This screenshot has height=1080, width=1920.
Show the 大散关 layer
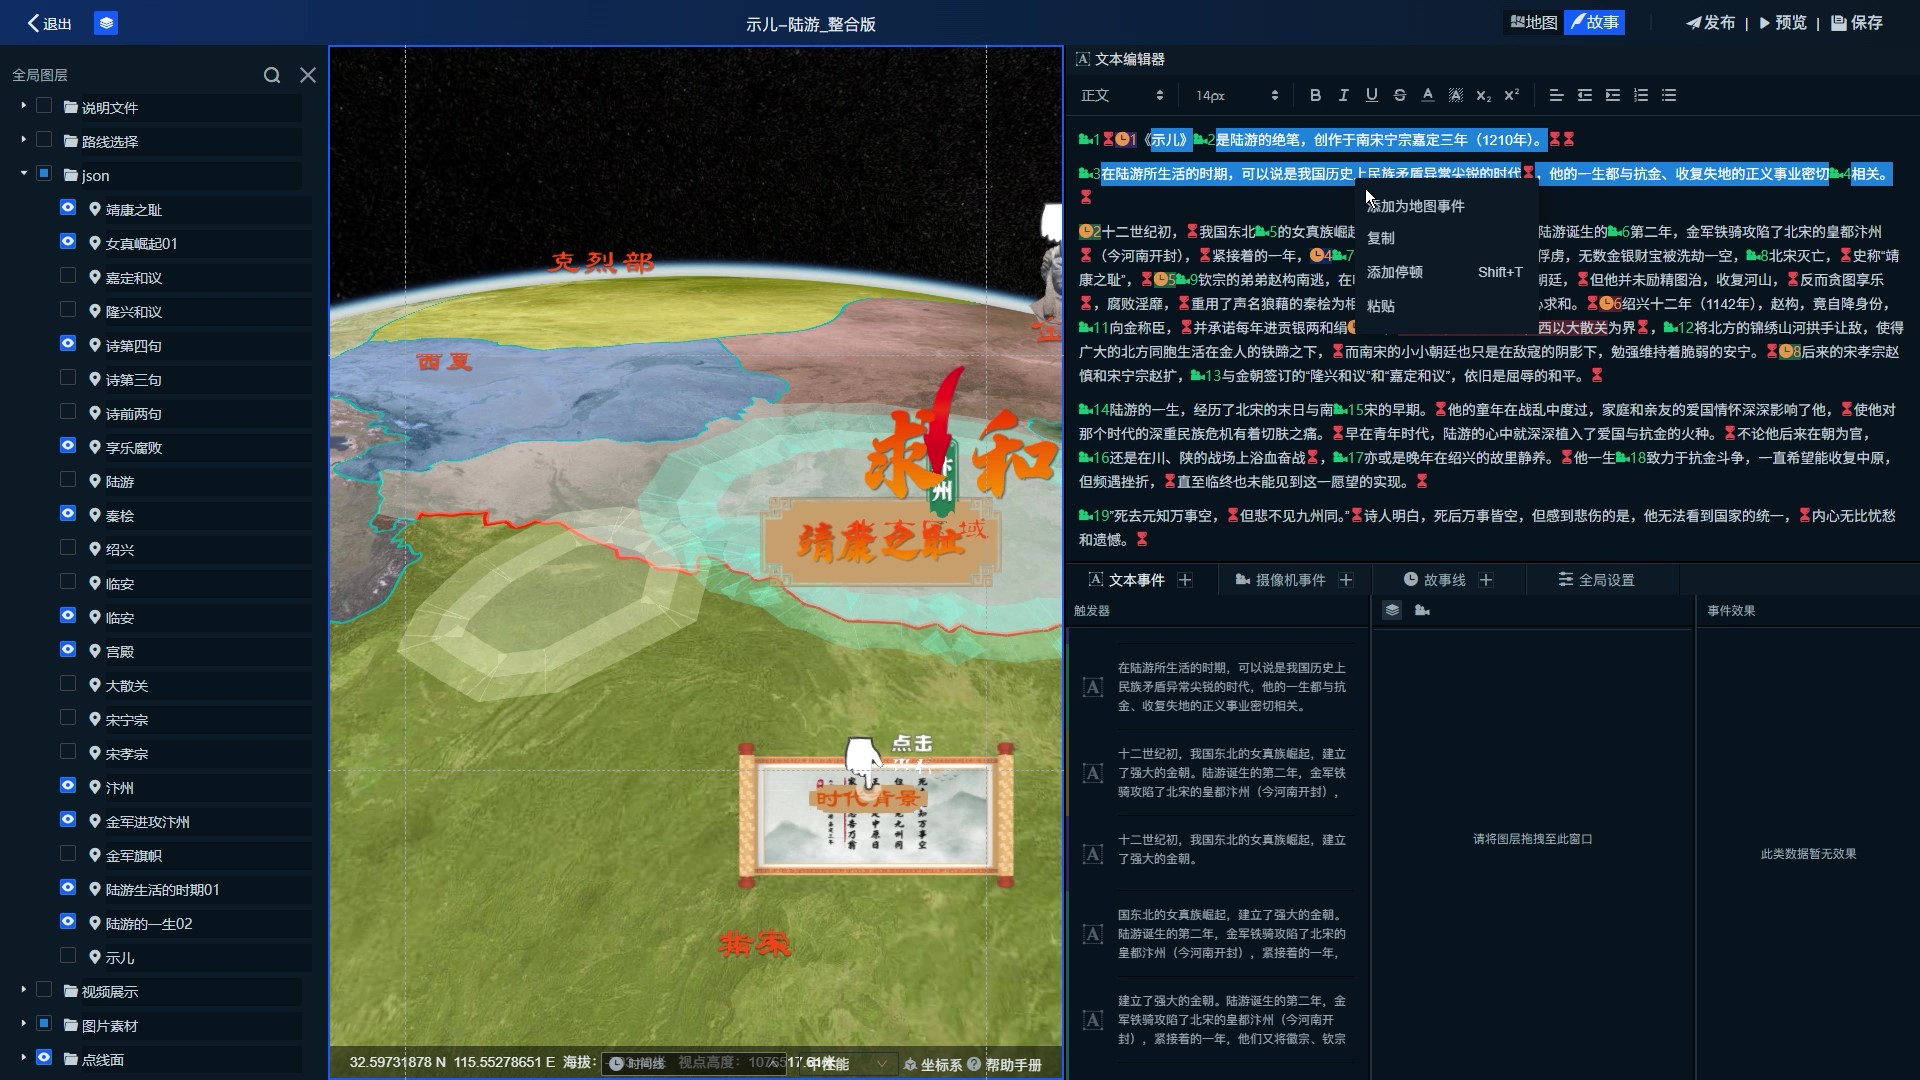[68, 683]
